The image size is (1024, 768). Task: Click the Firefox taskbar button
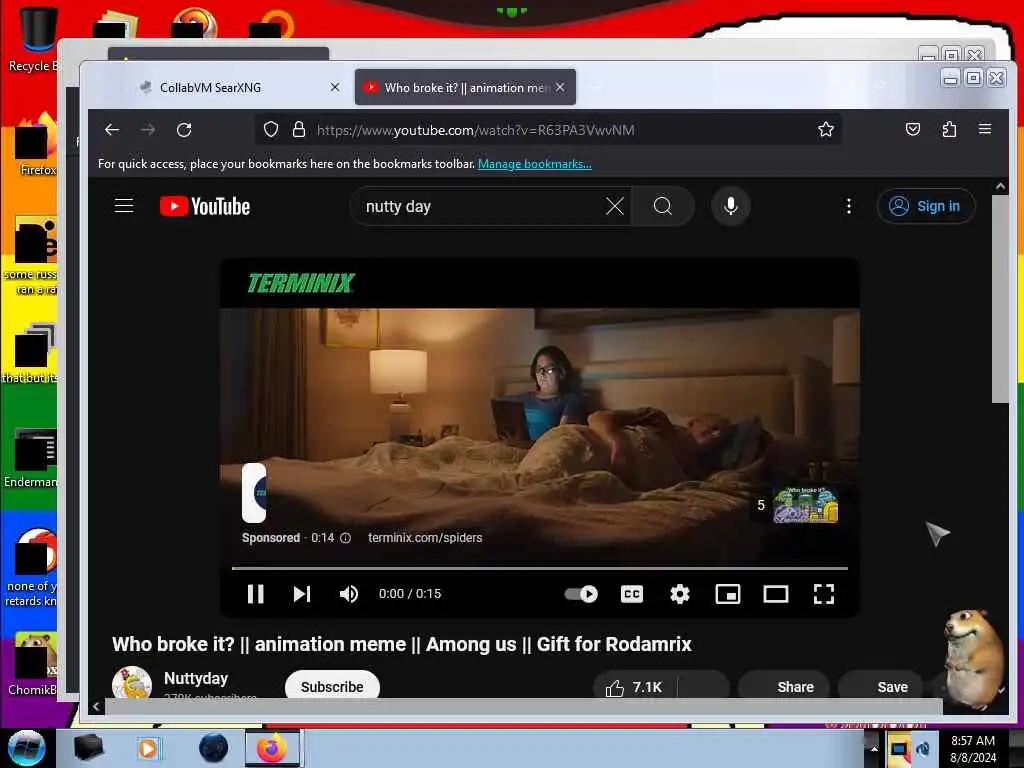[272, 748]
